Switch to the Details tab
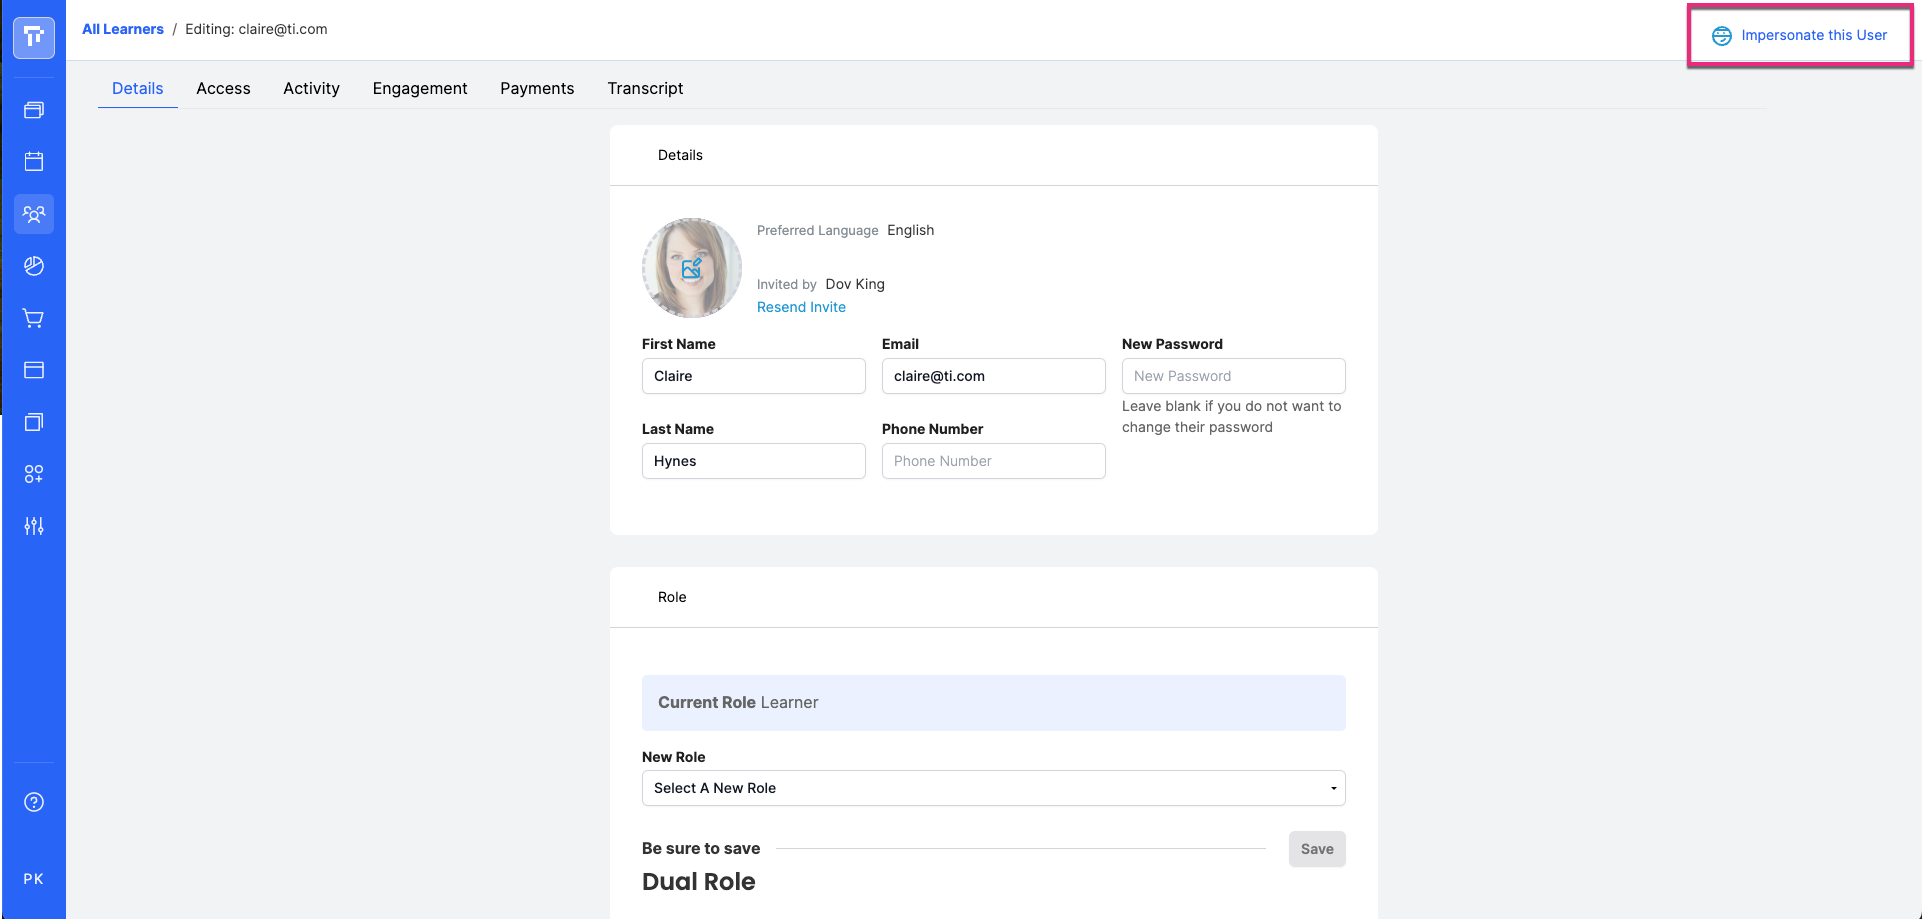Screen dimensions: 1922x919 [x=138, y=88]
